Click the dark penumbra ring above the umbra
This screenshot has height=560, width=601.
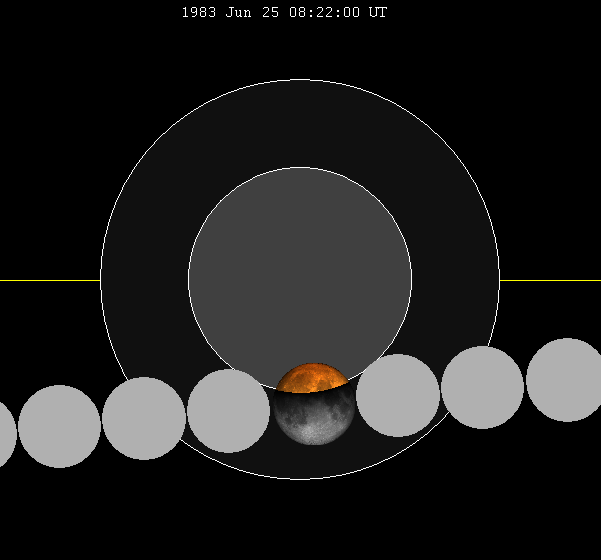click(x=300, y=124)
